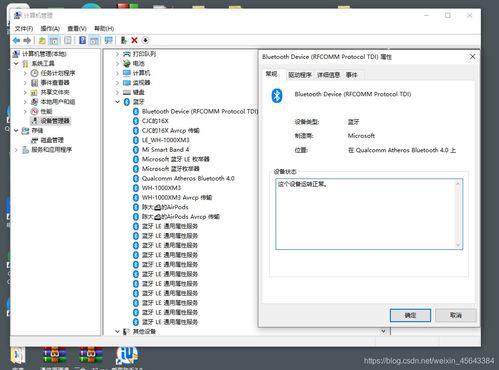This screenshot has width=499, height=370.
Task: Expand the 本地用户和组 node arrow
Action: click(25, 102)
